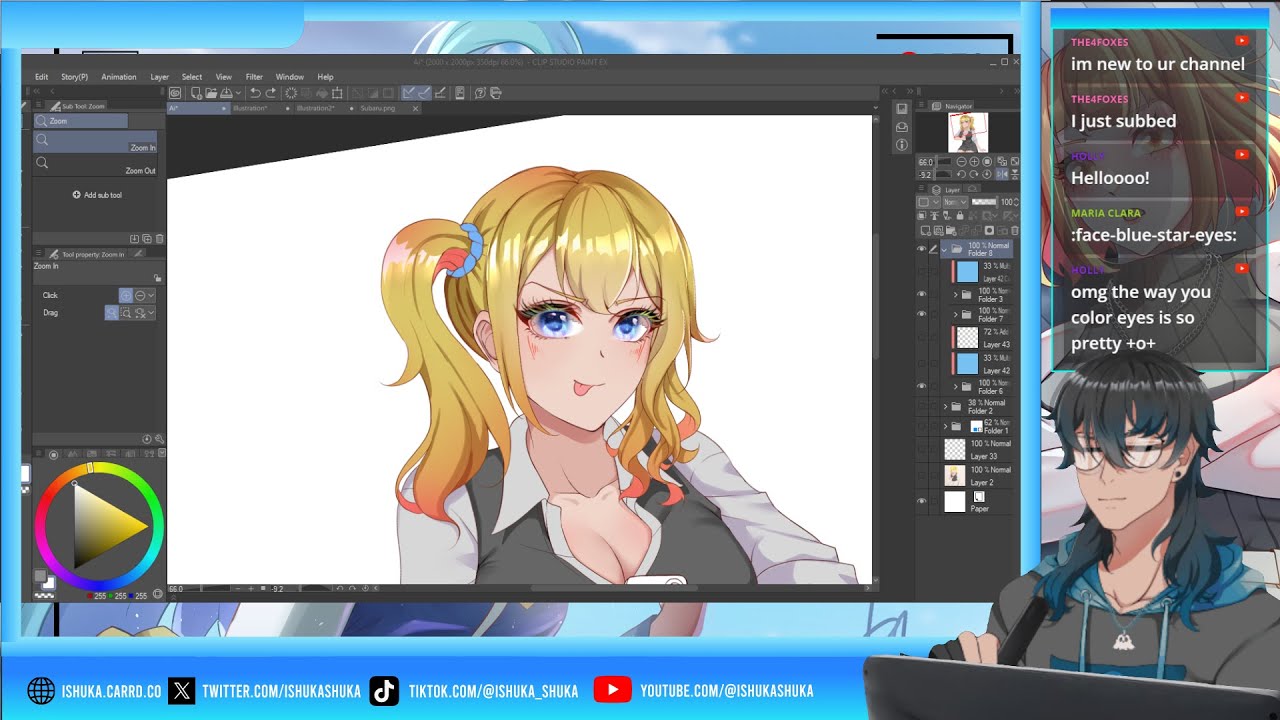Screen dimensions: 1280x720
Task: Click the trash icon in Sub Tool panel
Action: [160, 239]
